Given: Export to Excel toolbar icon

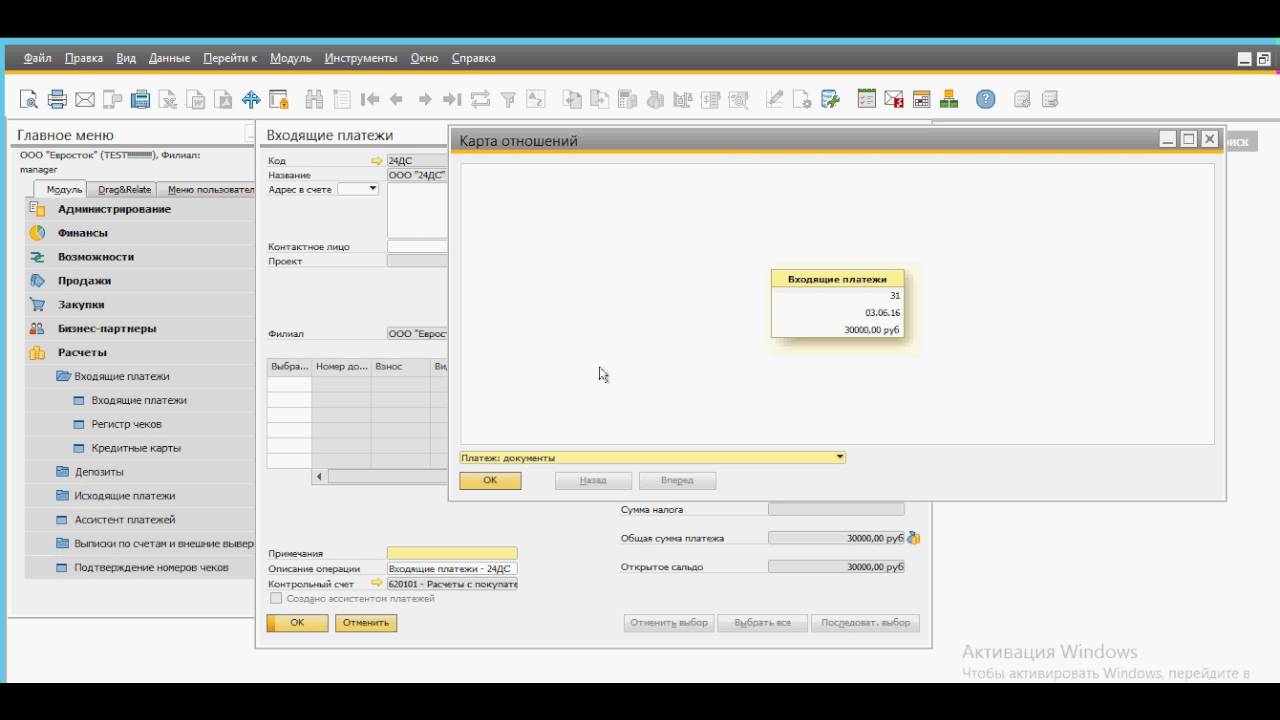Looking at the screenshot, I should [x=169, y=99].
